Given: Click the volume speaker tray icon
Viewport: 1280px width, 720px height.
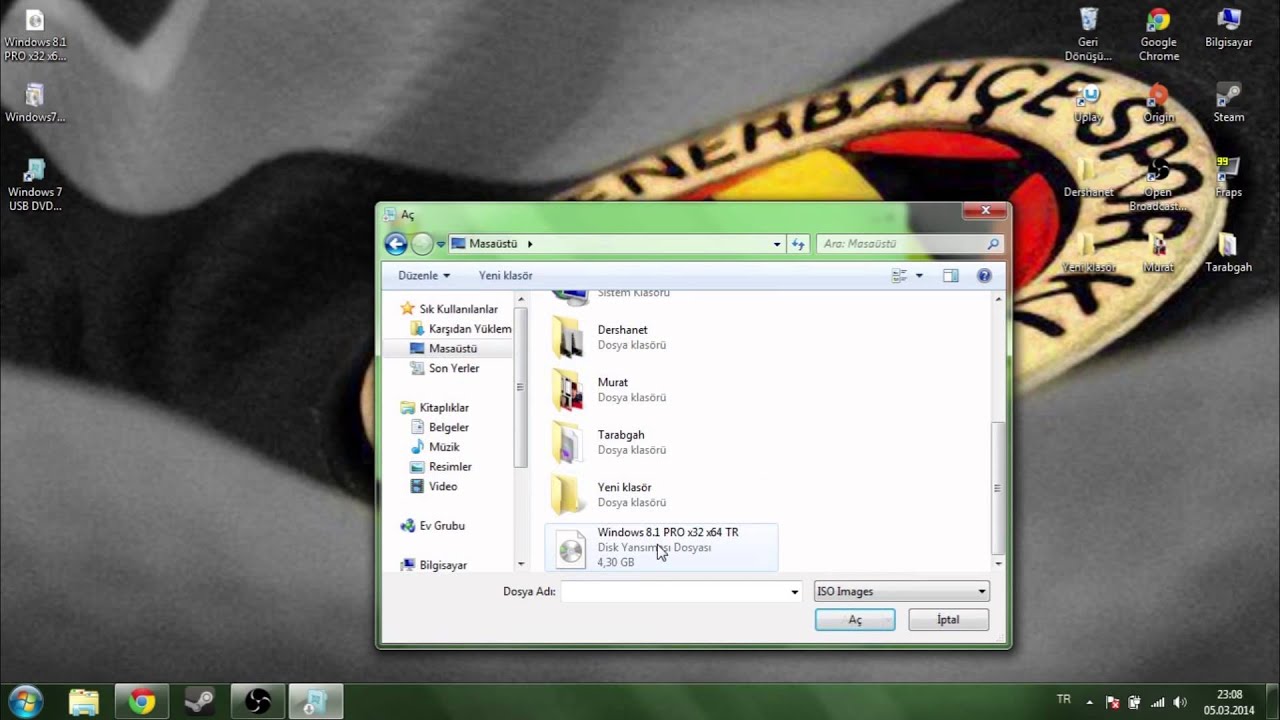Looking at the screenshot, I should click(1180, 702).
